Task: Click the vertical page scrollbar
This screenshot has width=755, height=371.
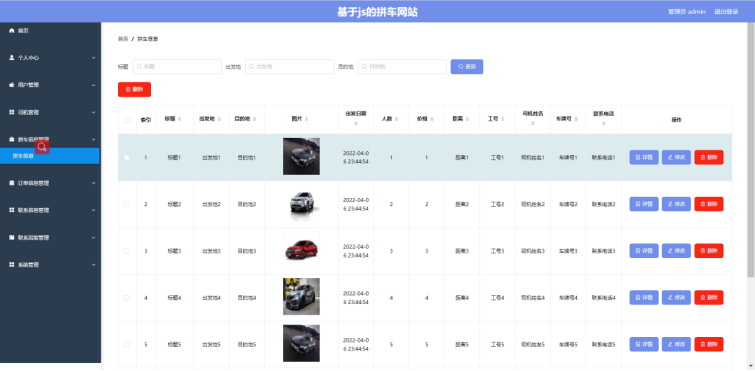Action: click(751, 149)
